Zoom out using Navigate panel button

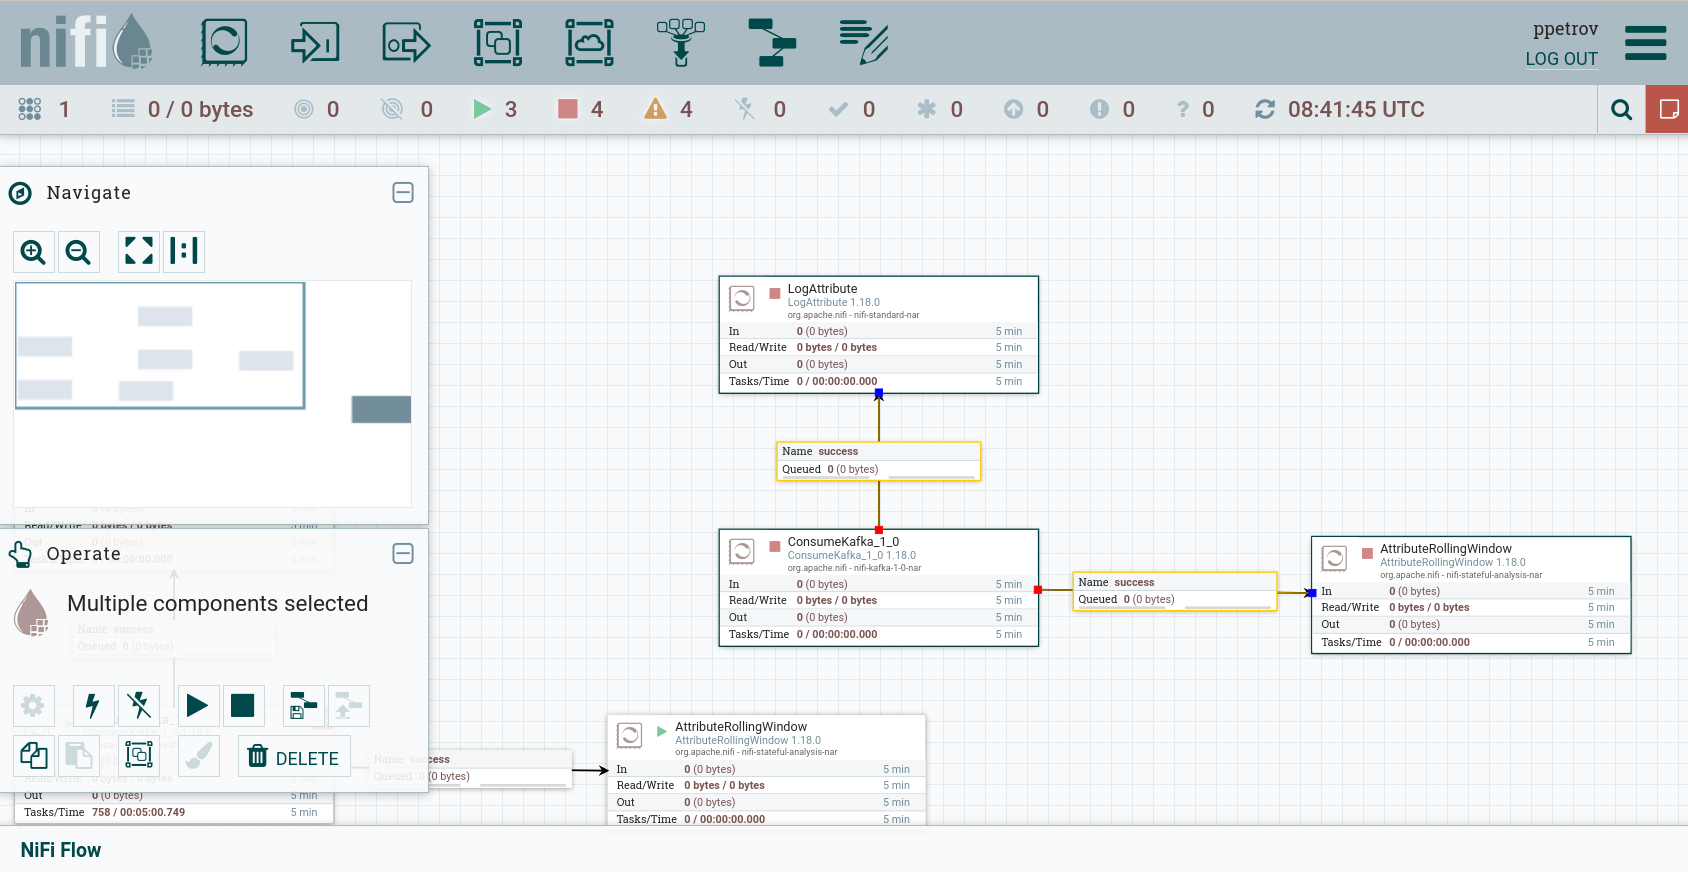78,252
